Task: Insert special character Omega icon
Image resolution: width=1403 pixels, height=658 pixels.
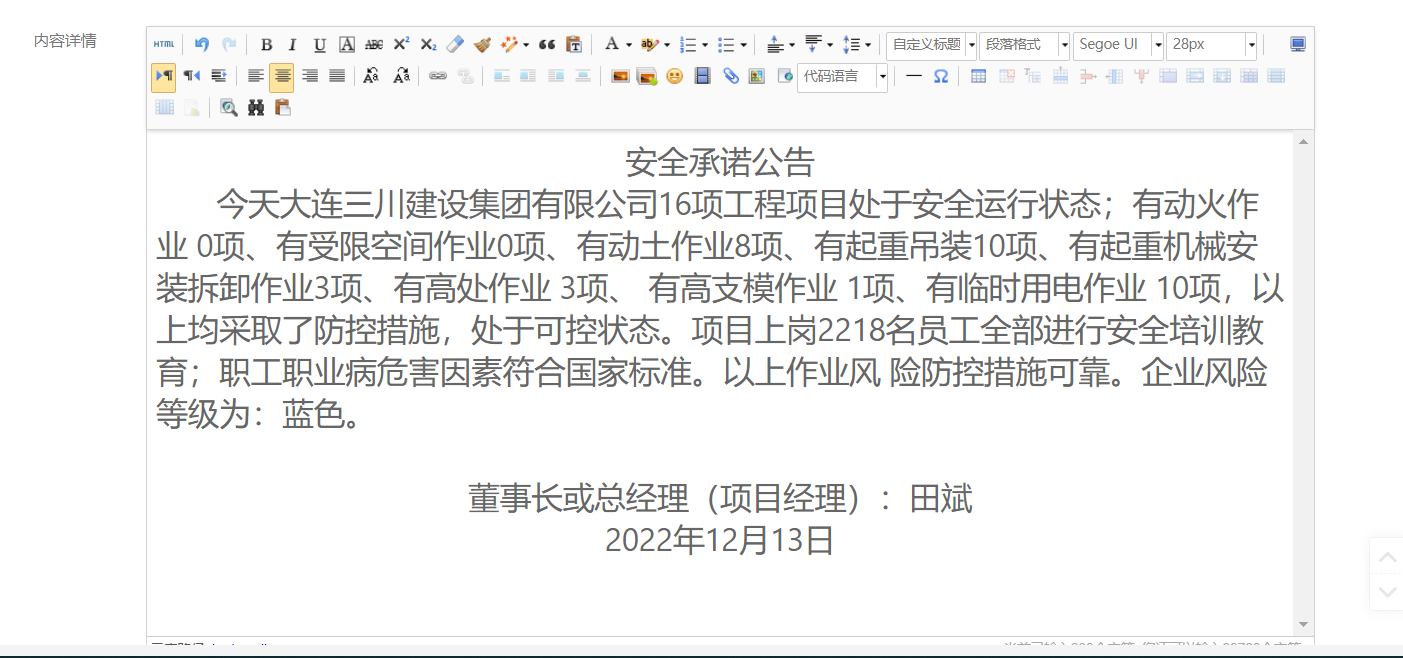Action: (x=941, y=76)
